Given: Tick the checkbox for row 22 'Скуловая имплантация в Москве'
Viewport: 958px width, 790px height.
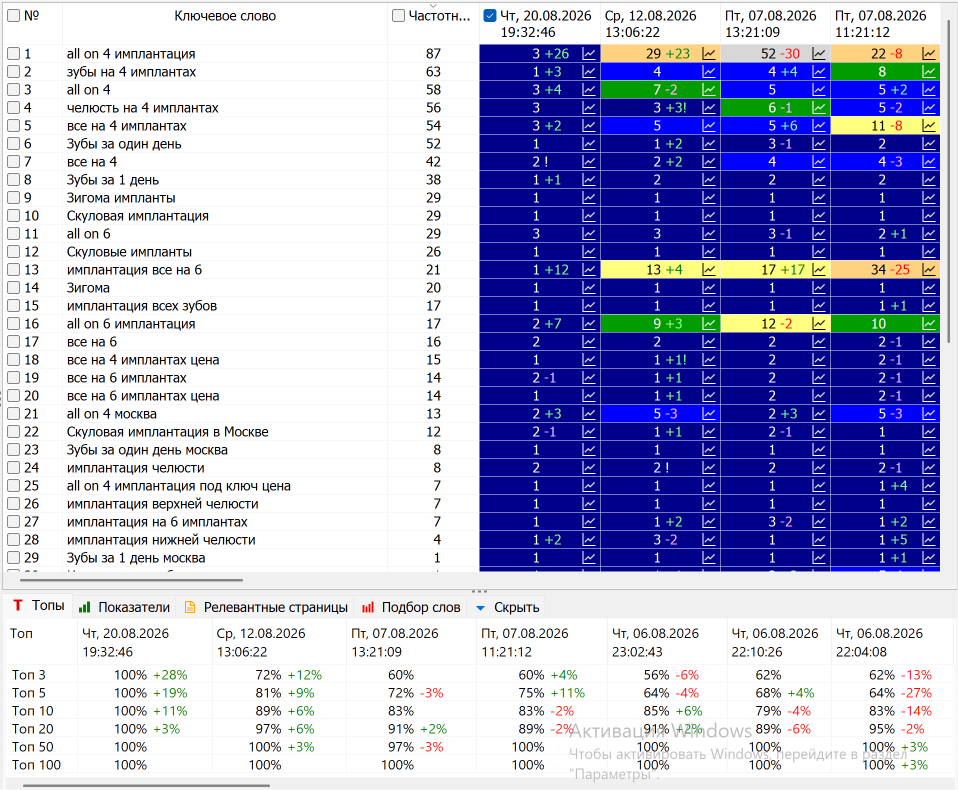Looking at the screenshot, I should (x=13, y=432).
